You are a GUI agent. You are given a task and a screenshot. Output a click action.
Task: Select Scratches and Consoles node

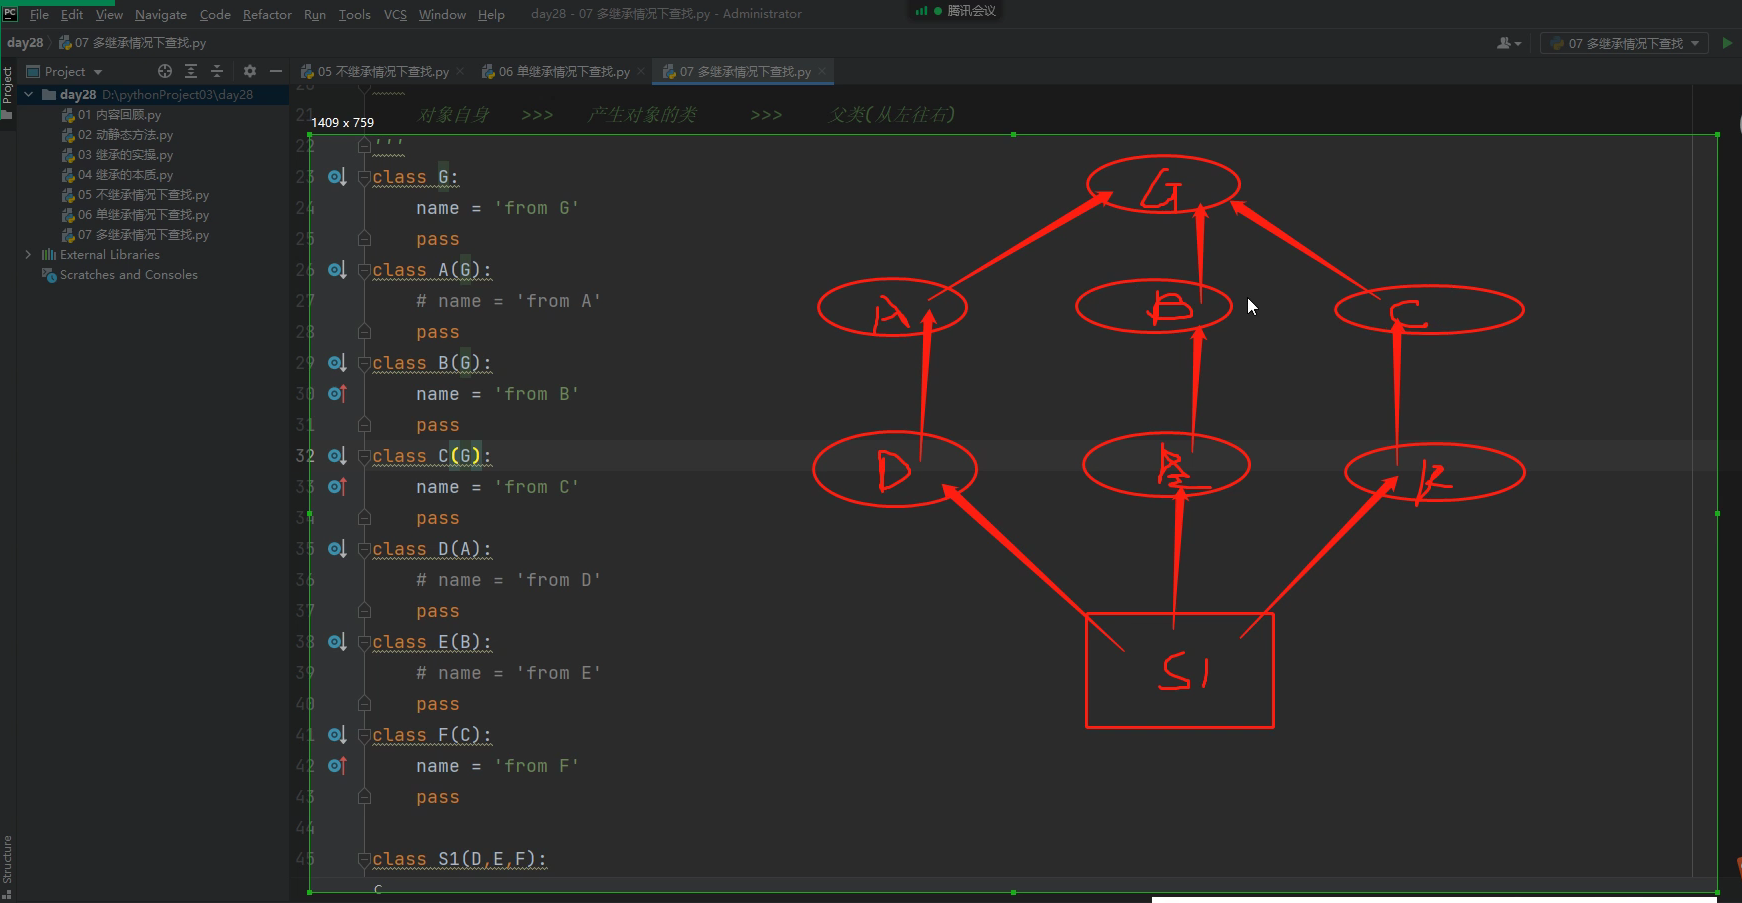(x=119, y=275)
